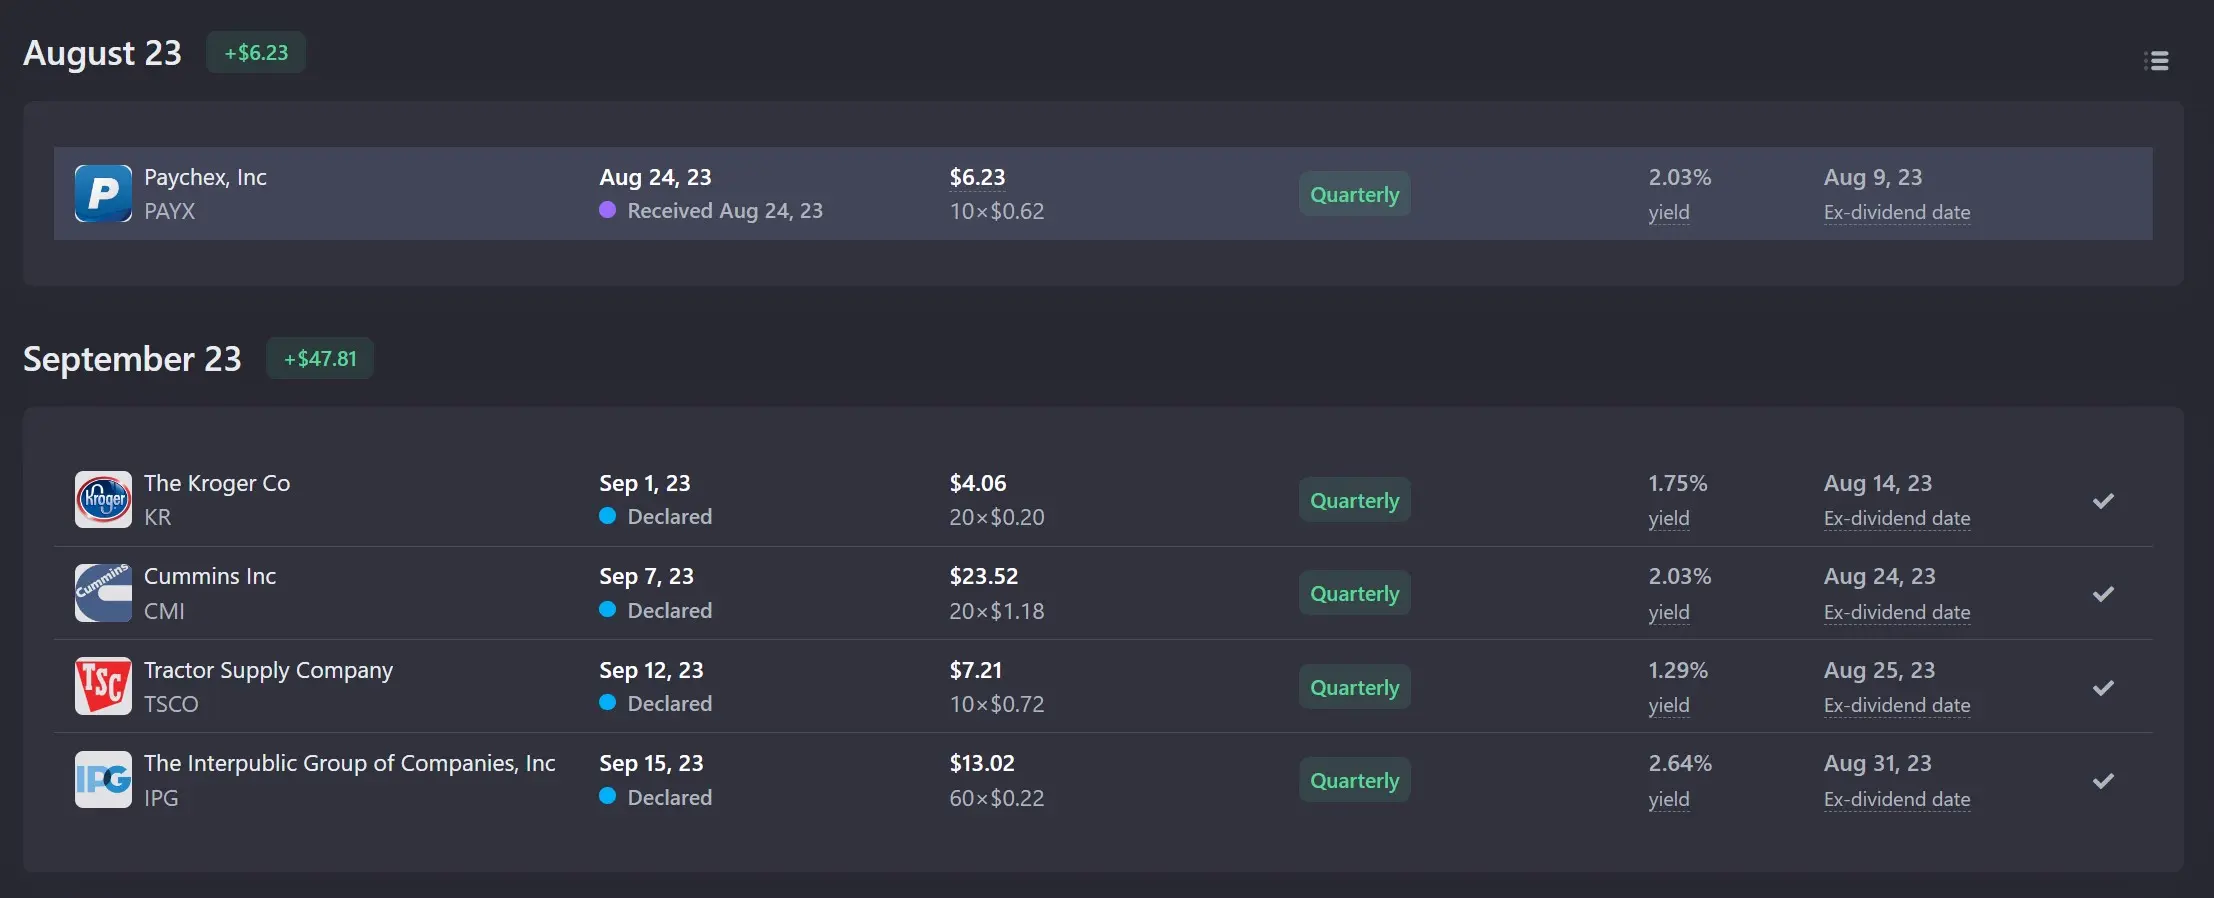Click the Tractor Supply TSC logo
2214x898 pixels.
(103, 686)
